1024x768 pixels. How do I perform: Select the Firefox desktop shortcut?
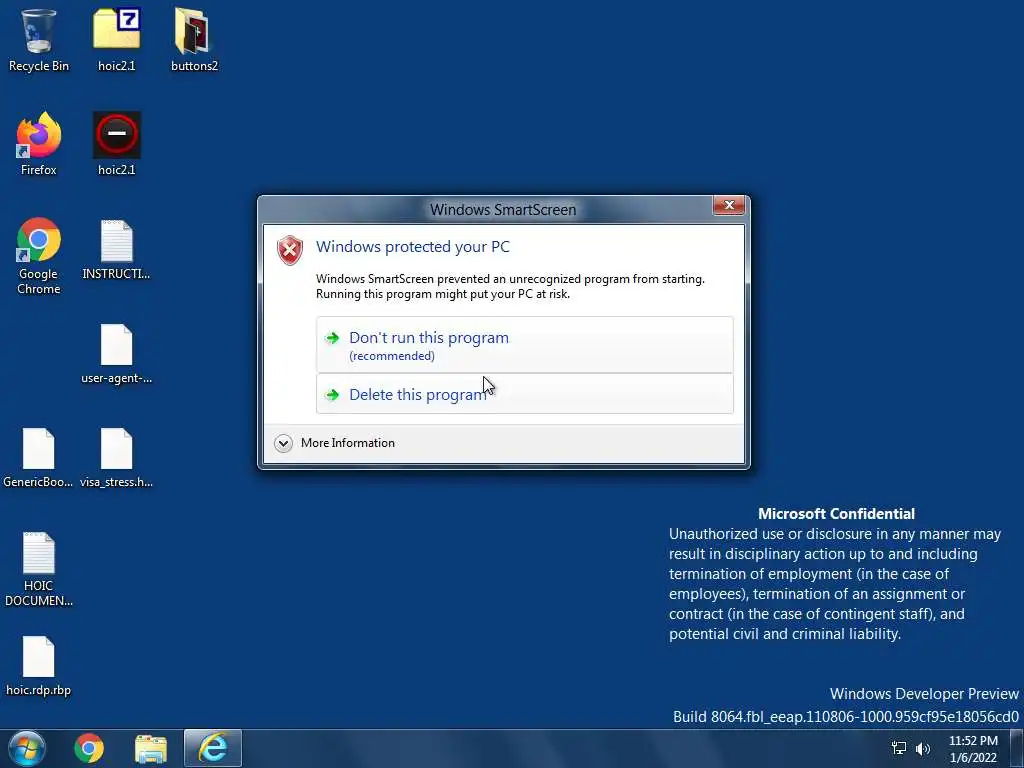[39, 144]
